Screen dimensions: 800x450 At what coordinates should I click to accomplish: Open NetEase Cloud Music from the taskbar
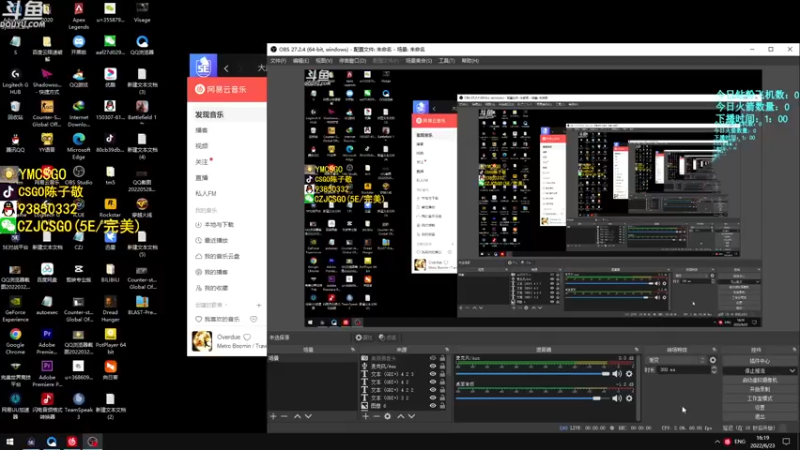72,441
